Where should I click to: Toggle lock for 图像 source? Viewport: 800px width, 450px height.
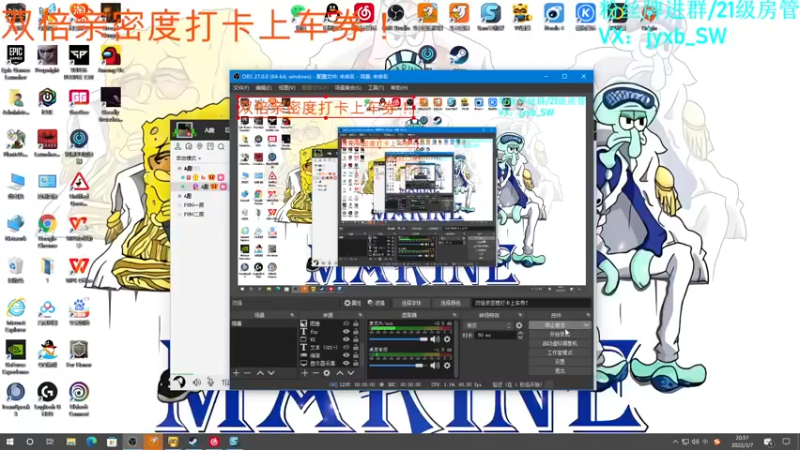[356, 324]
